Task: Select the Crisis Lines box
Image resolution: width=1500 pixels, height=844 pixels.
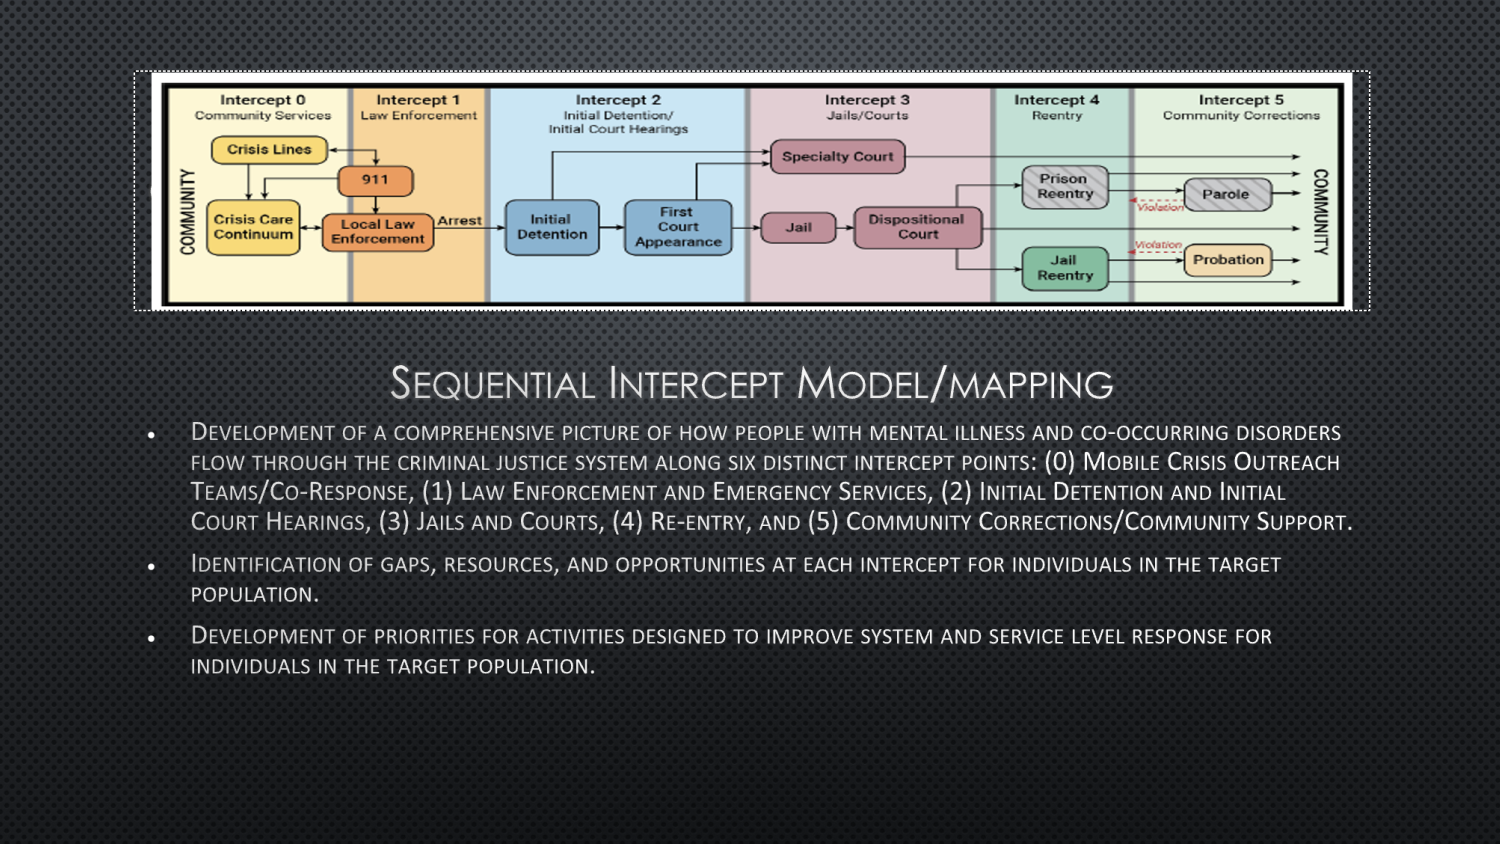Action: [268, 149]
